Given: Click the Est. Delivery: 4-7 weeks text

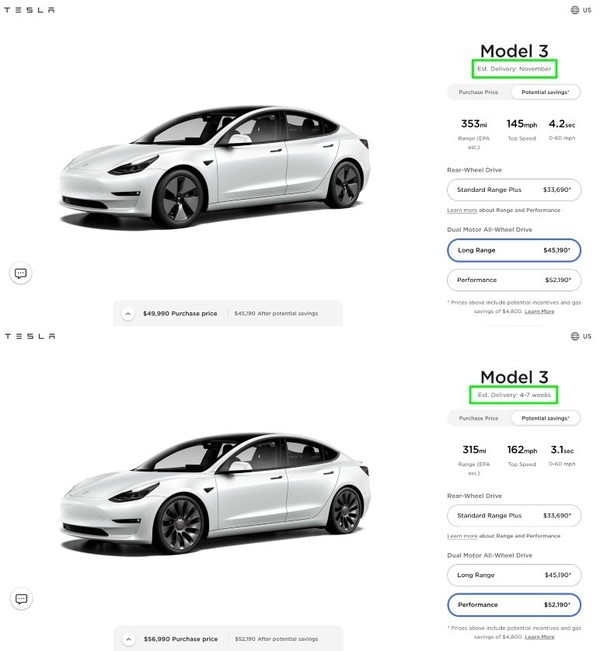Looking at the screenshot, I should pos(514,395).
